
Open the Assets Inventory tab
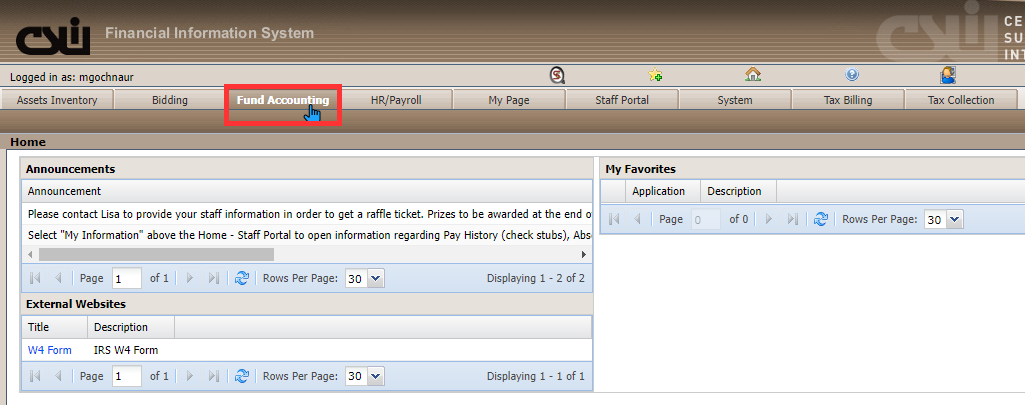(x=57, y=100)
